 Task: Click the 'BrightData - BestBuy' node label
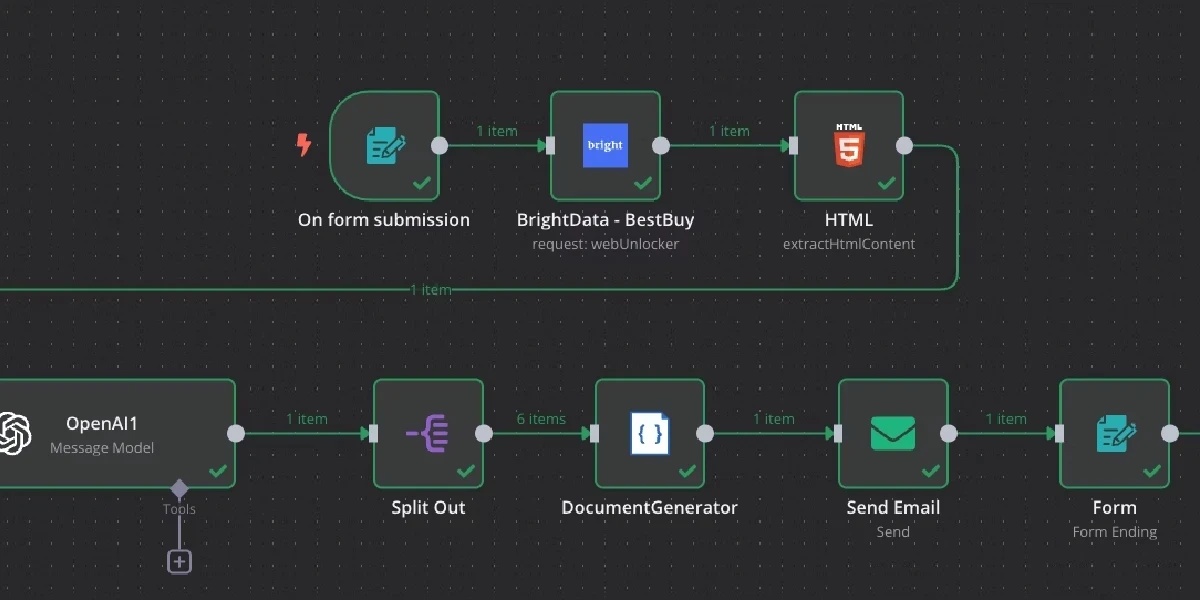[x=605, y=220]
